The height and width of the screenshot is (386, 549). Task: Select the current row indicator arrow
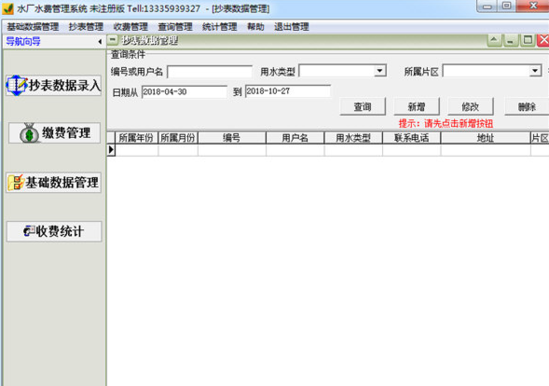pyautogui.click(x=111, y=150)
